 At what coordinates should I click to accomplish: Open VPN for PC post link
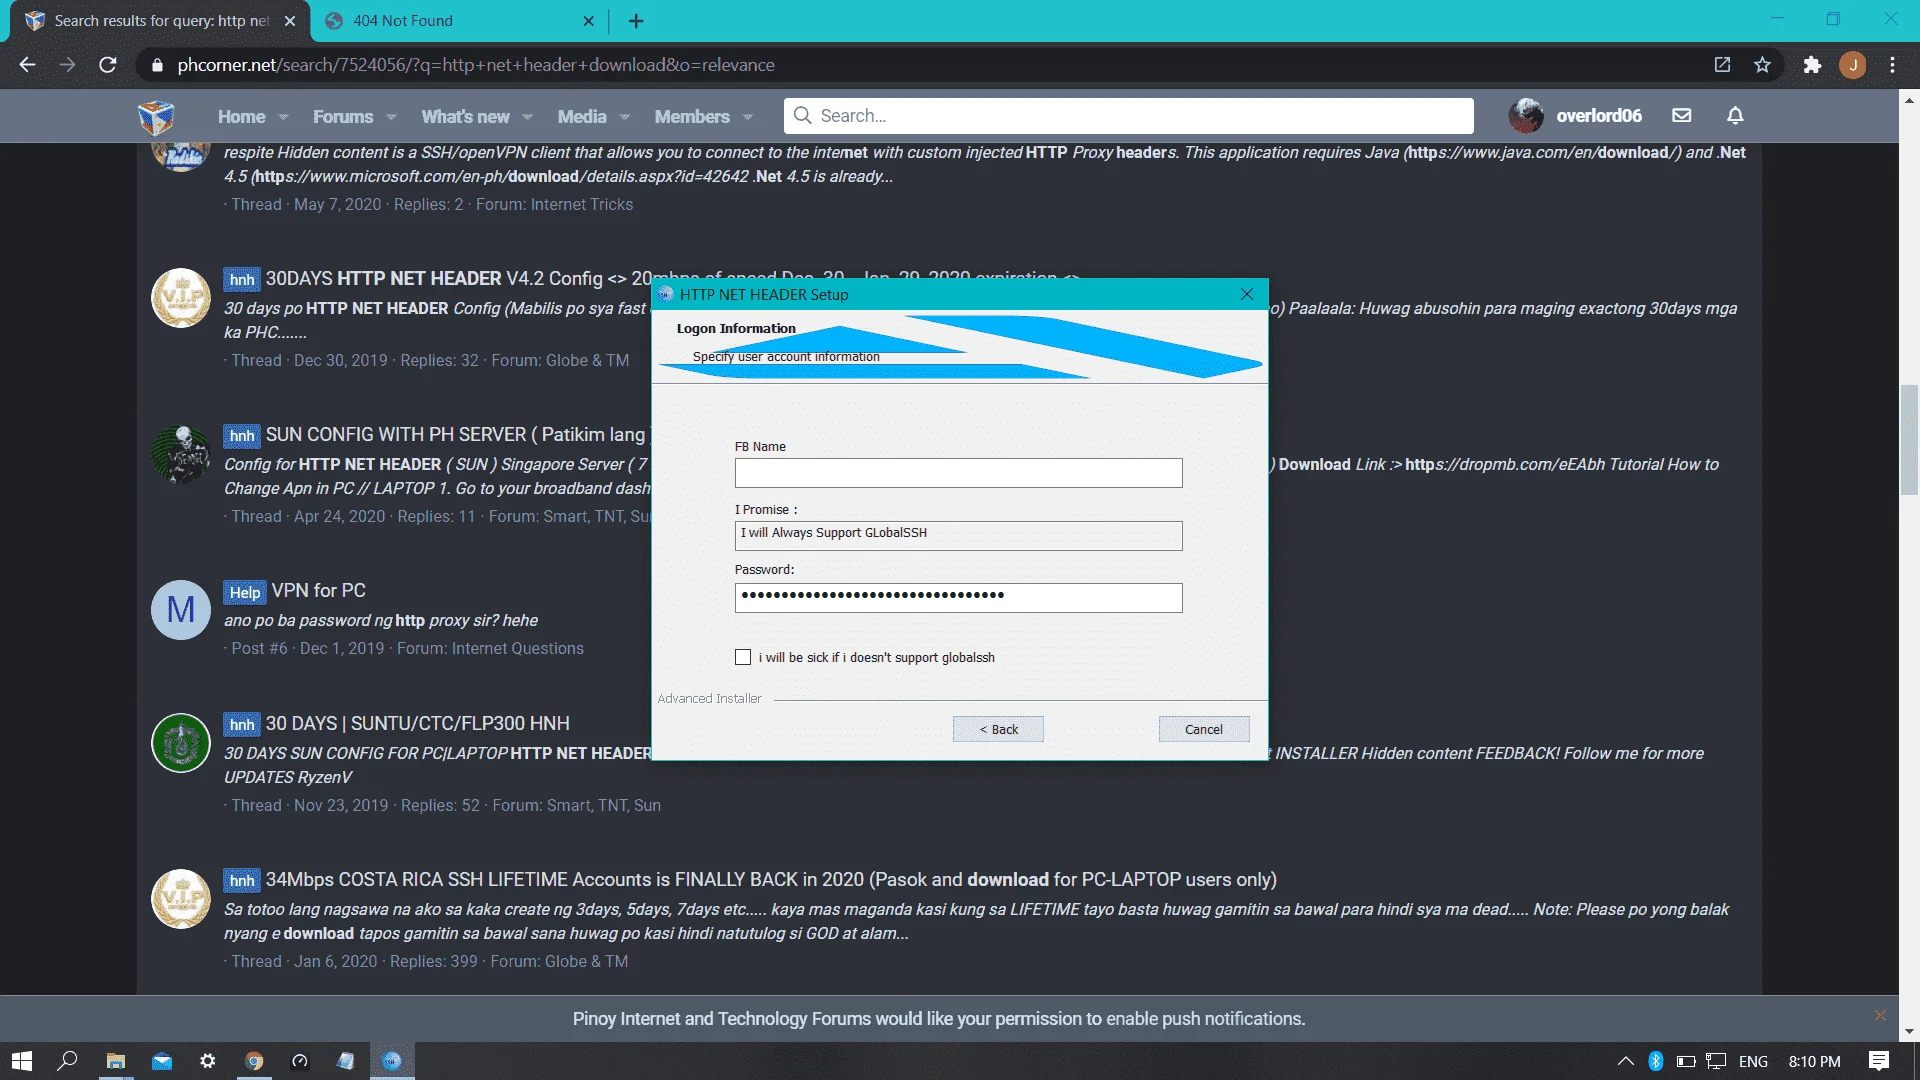coord(318,590)
